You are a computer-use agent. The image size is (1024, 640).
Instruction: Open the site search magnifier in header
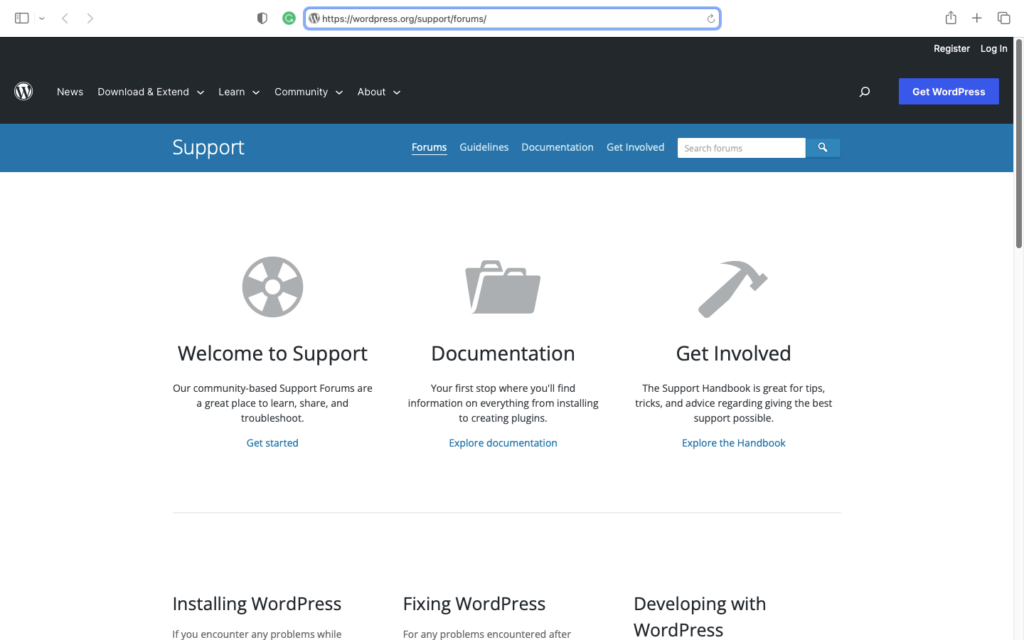coord(864,92)
